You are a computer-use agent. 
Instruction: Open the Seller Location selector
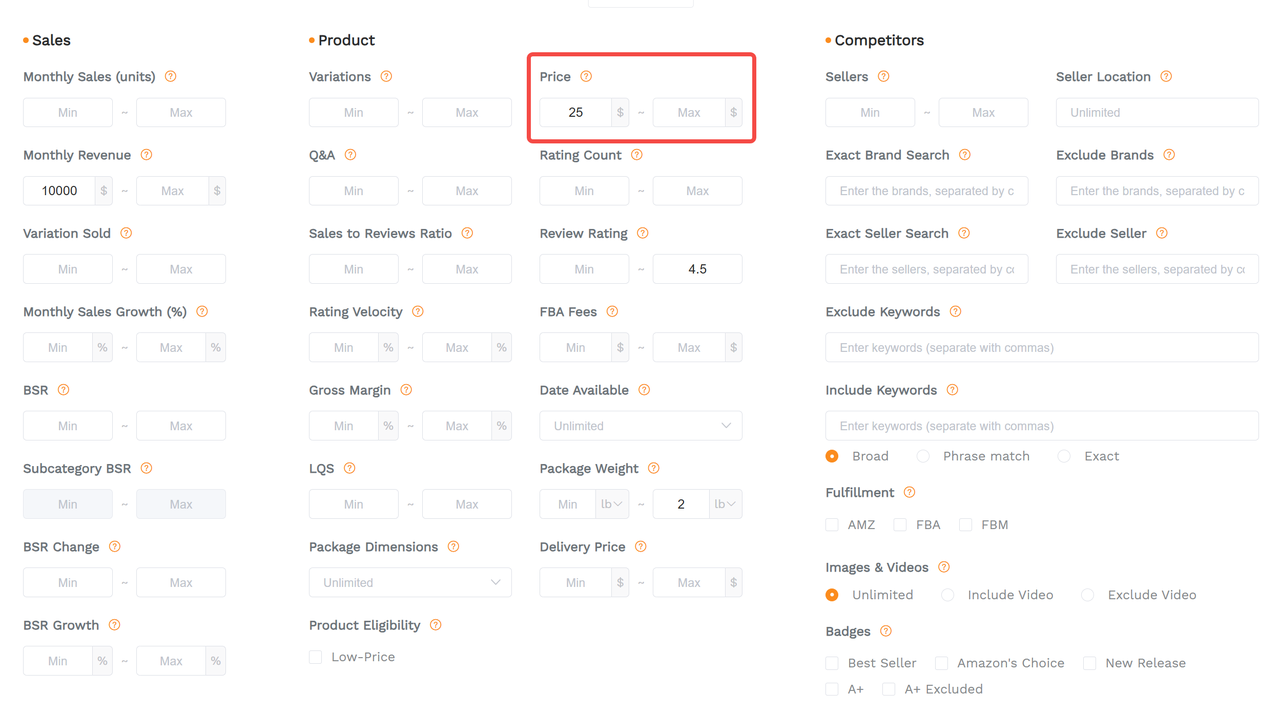coord(1157,113)
